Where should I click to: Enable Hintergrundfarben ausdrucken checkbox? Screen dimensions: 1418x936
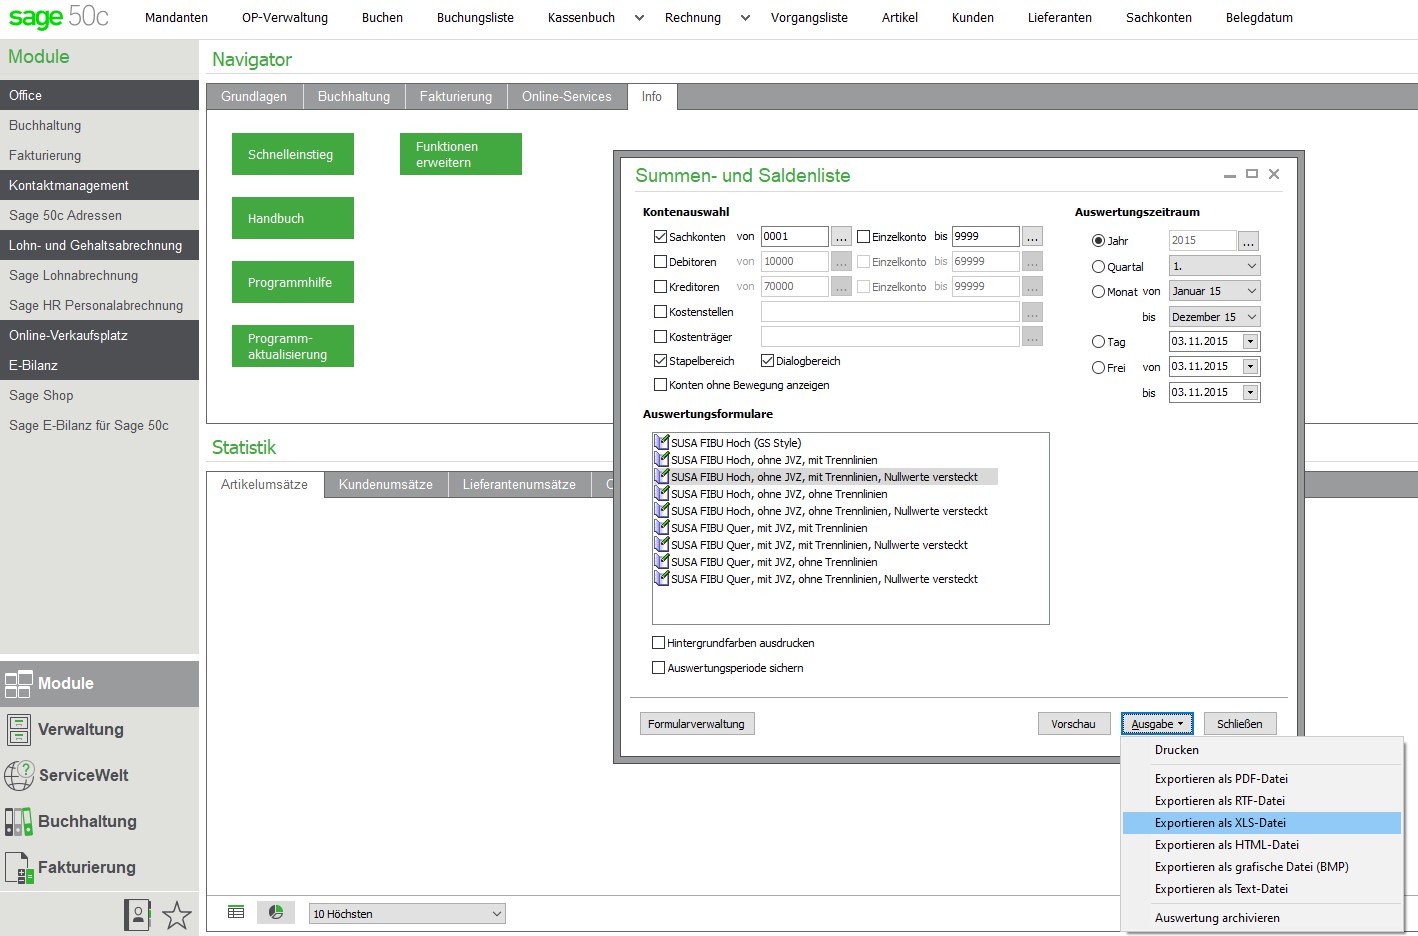[658, 643]
